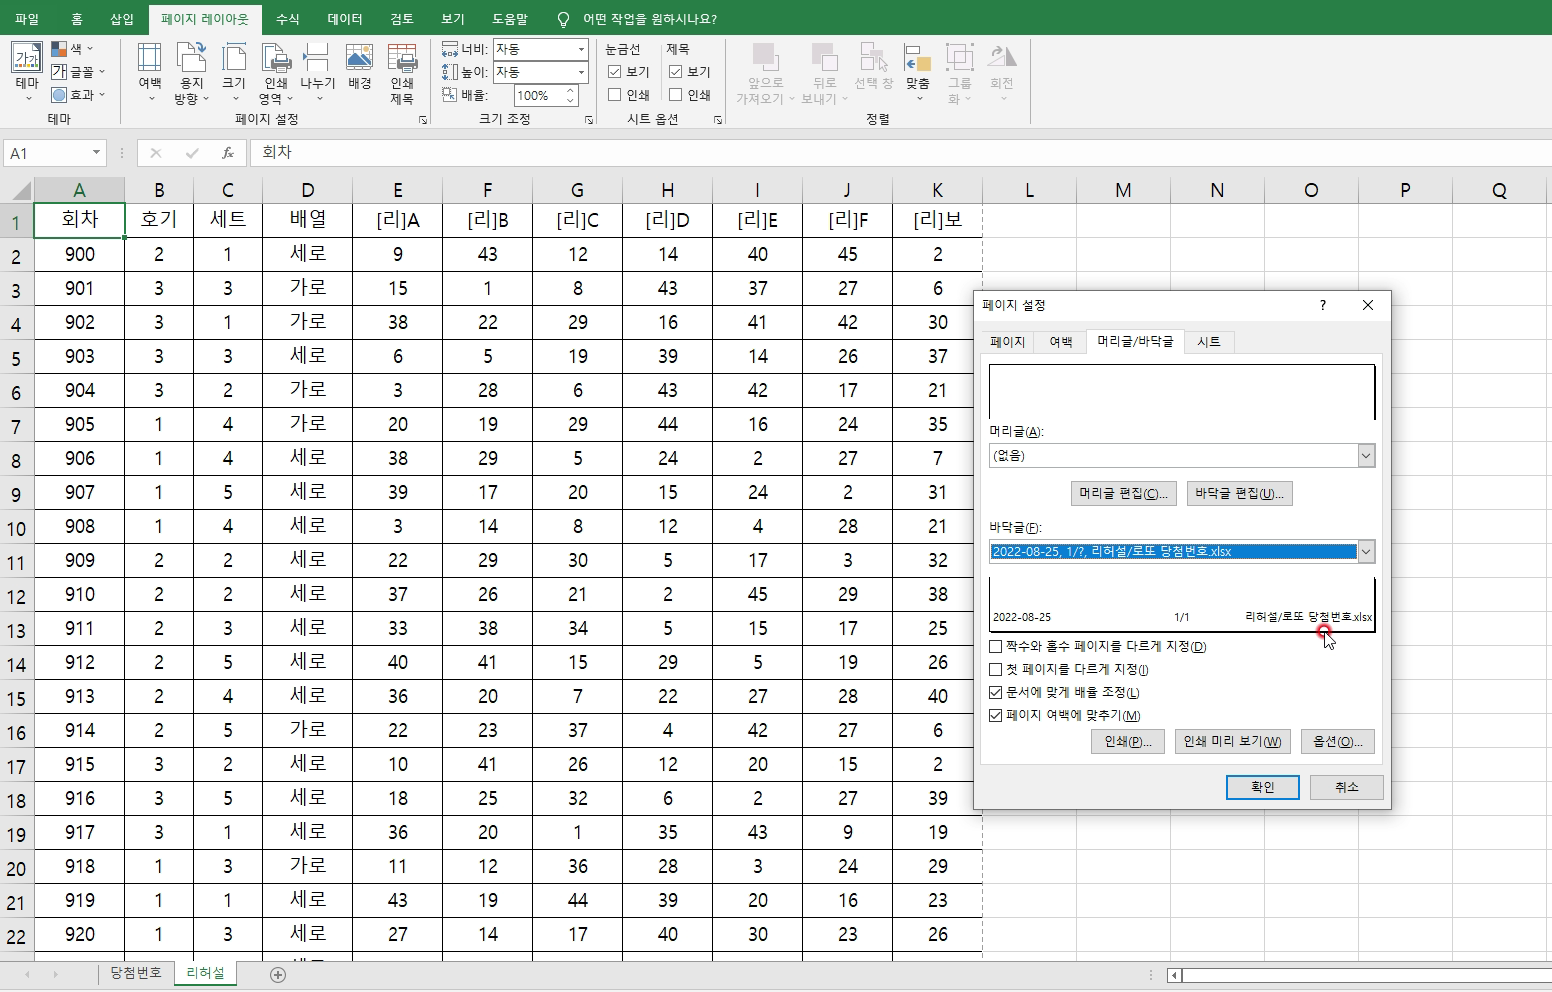The image size is (1552, 992).
Task: Open the 시트 옵션 group dialog launcher
Action: [718, 120]
